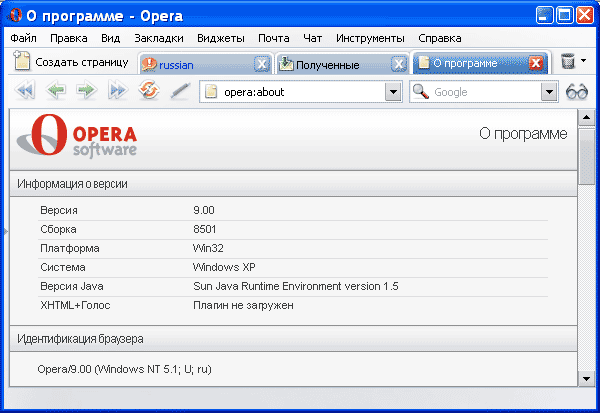Image resolution: width=600 pixels, height=413 pixels.
Task: Open the closed tabs trash can
Action: 568,61
